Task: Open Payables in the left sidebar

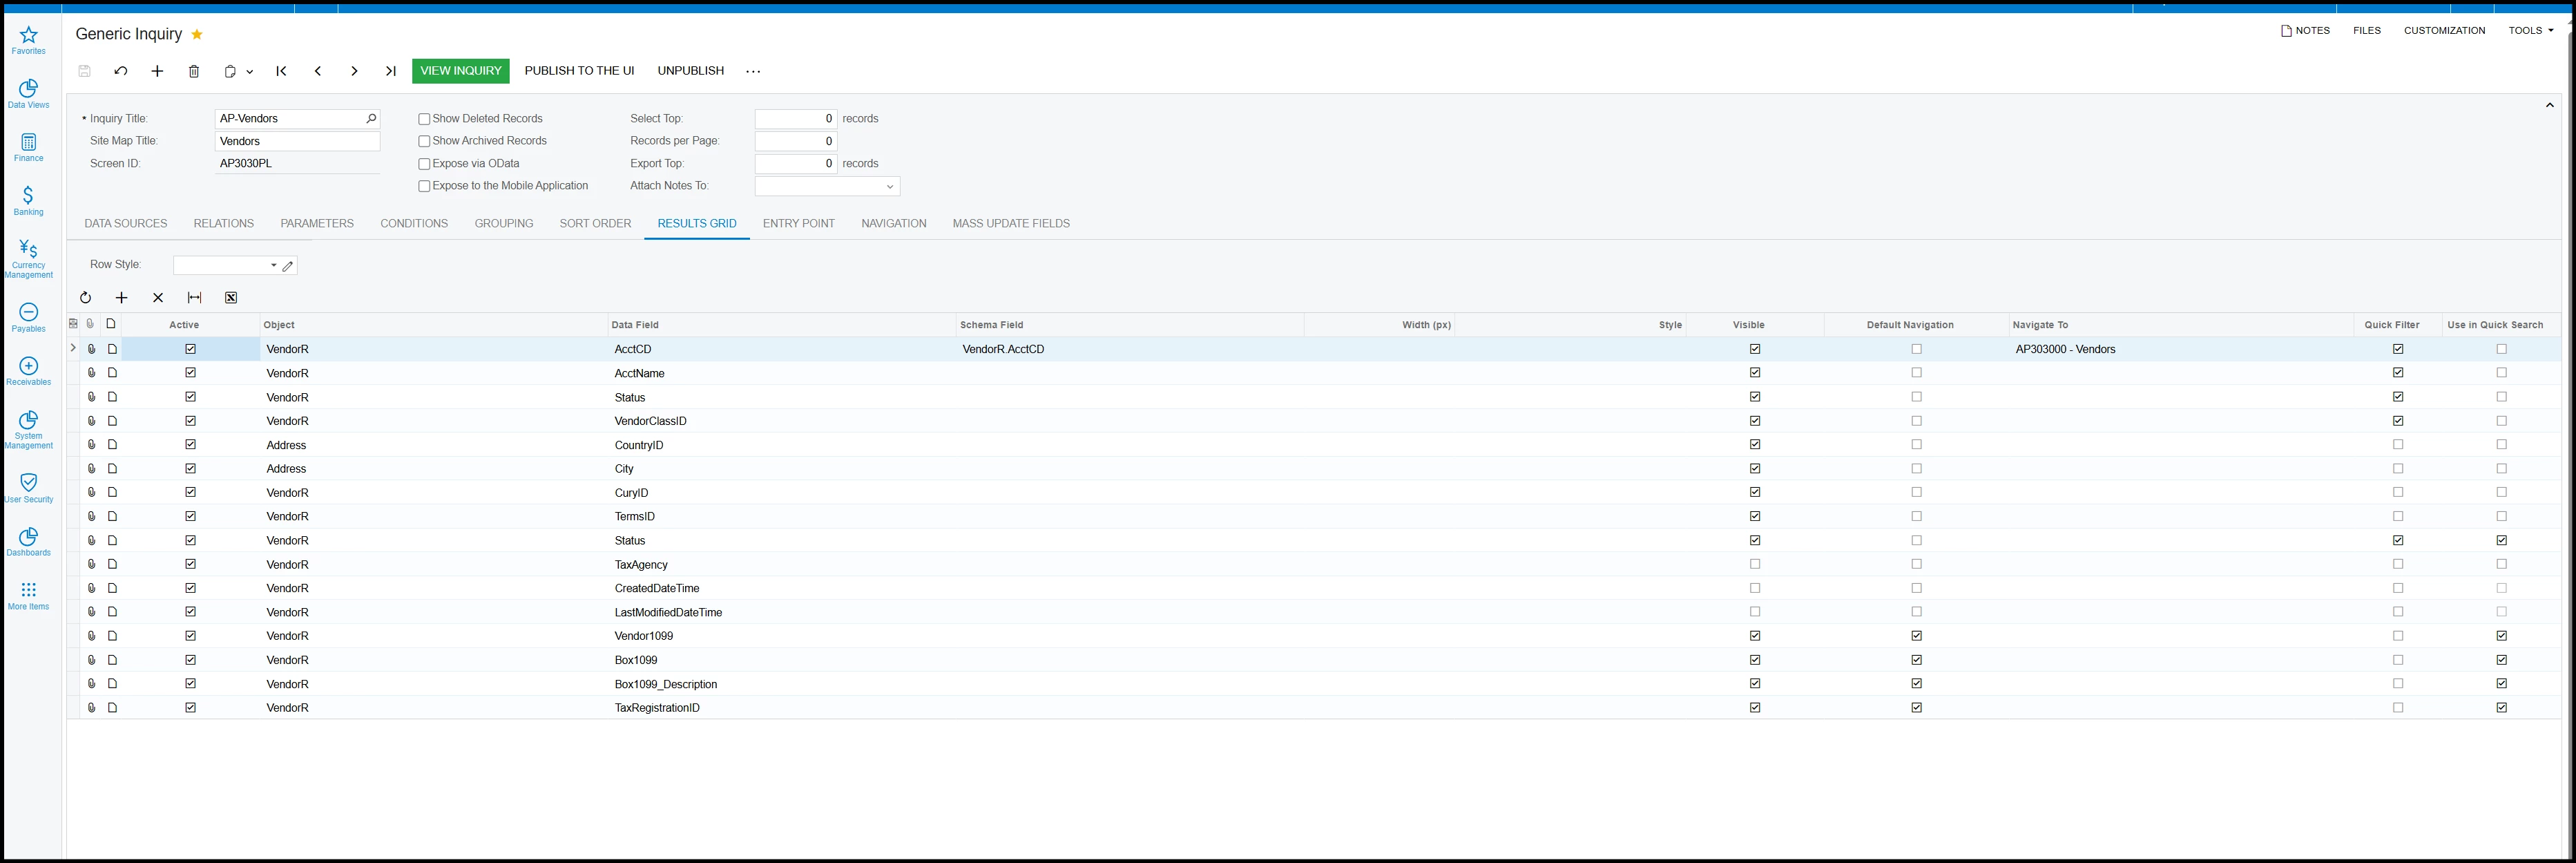Action: (28, 318)
